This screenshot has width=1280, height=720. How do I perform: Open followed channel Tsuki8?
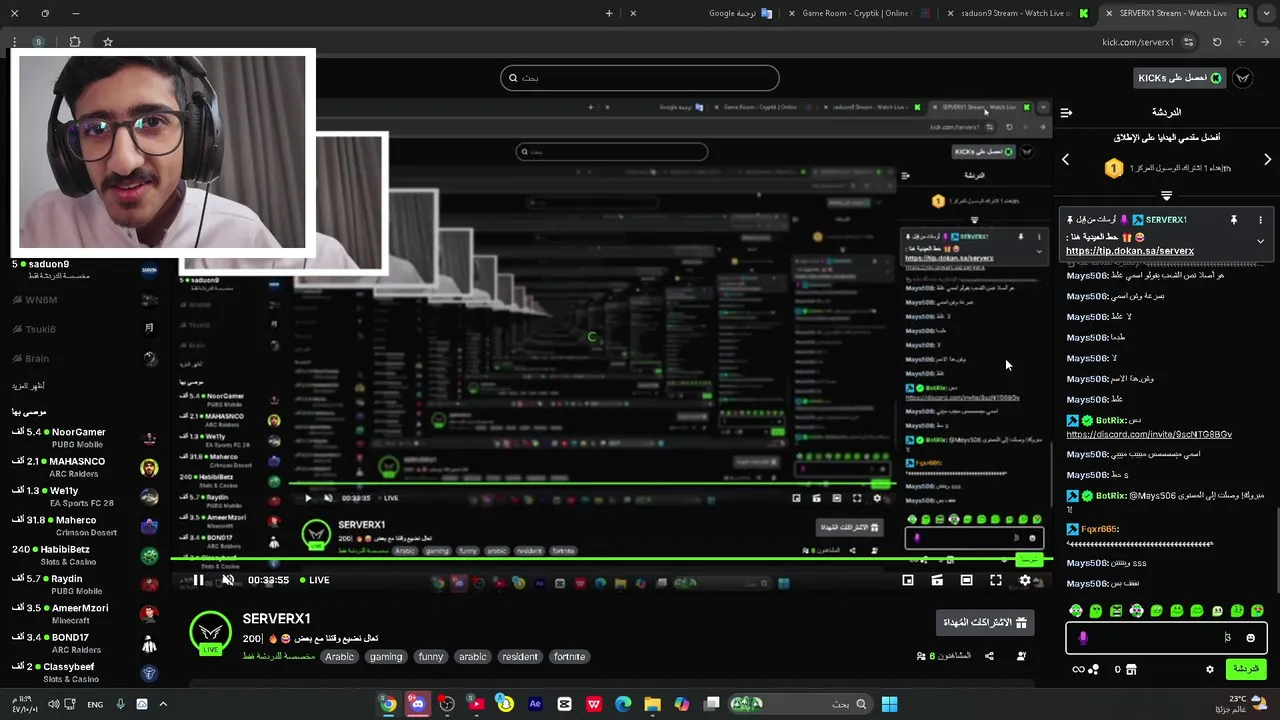(85, 329)
